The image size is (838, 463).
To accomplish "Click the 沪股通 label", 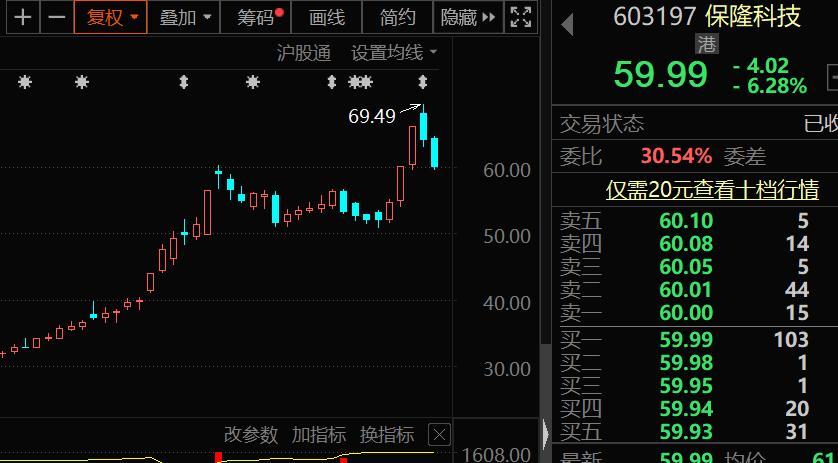I will point(303,53).
